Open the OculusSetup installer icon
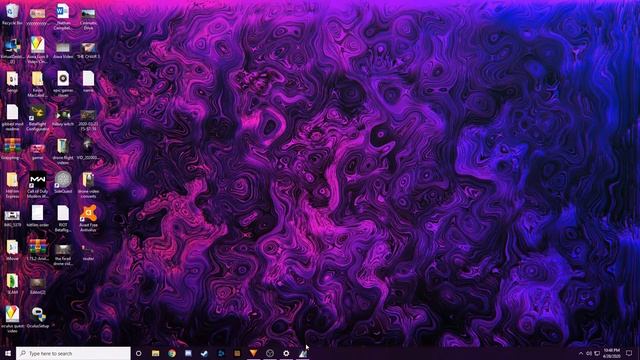 [x=38, y=317]
